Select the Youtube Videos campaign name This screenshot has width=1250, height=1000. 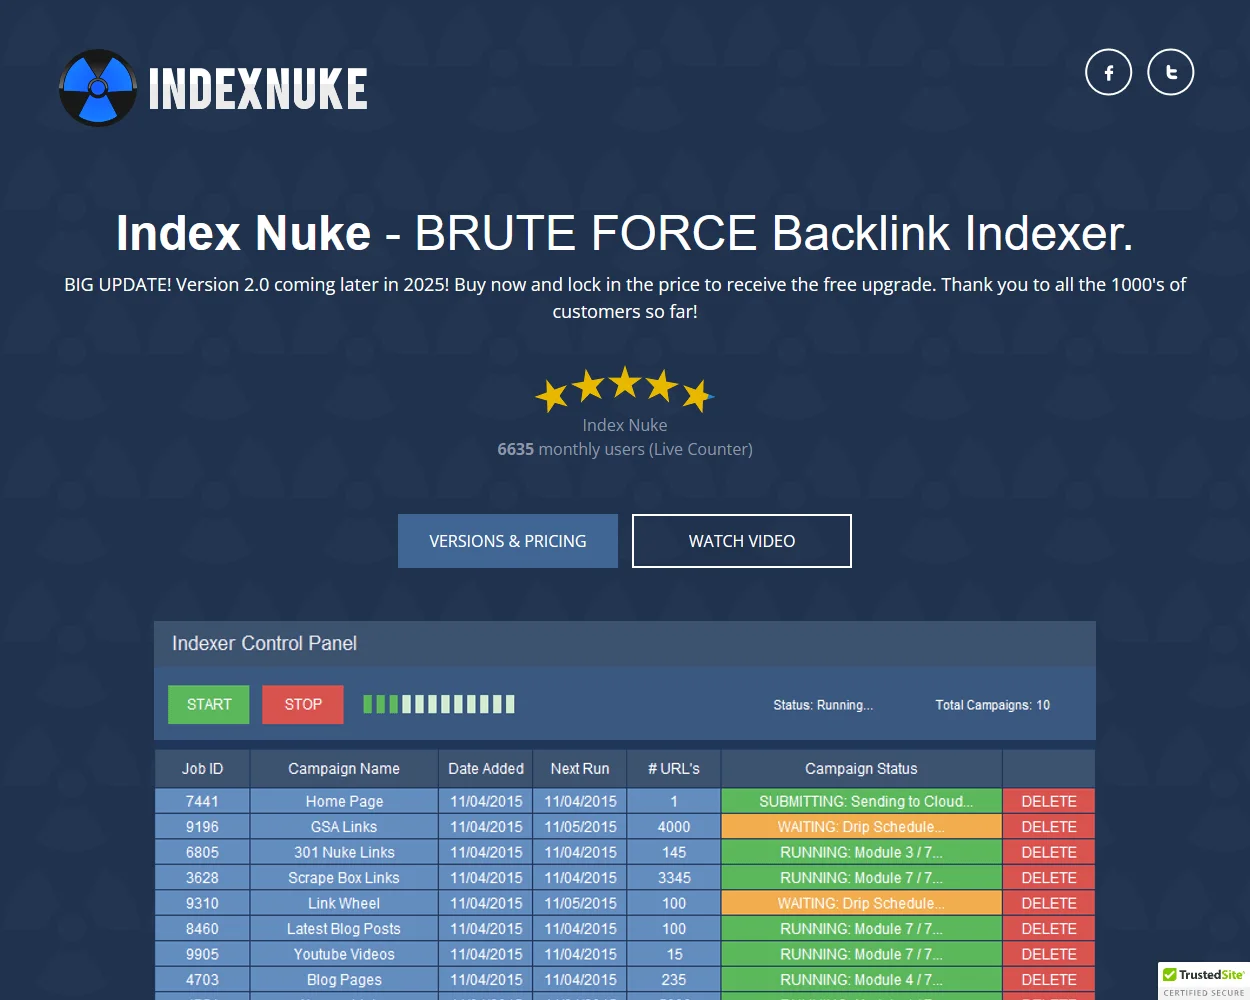[x=344, y=954]
